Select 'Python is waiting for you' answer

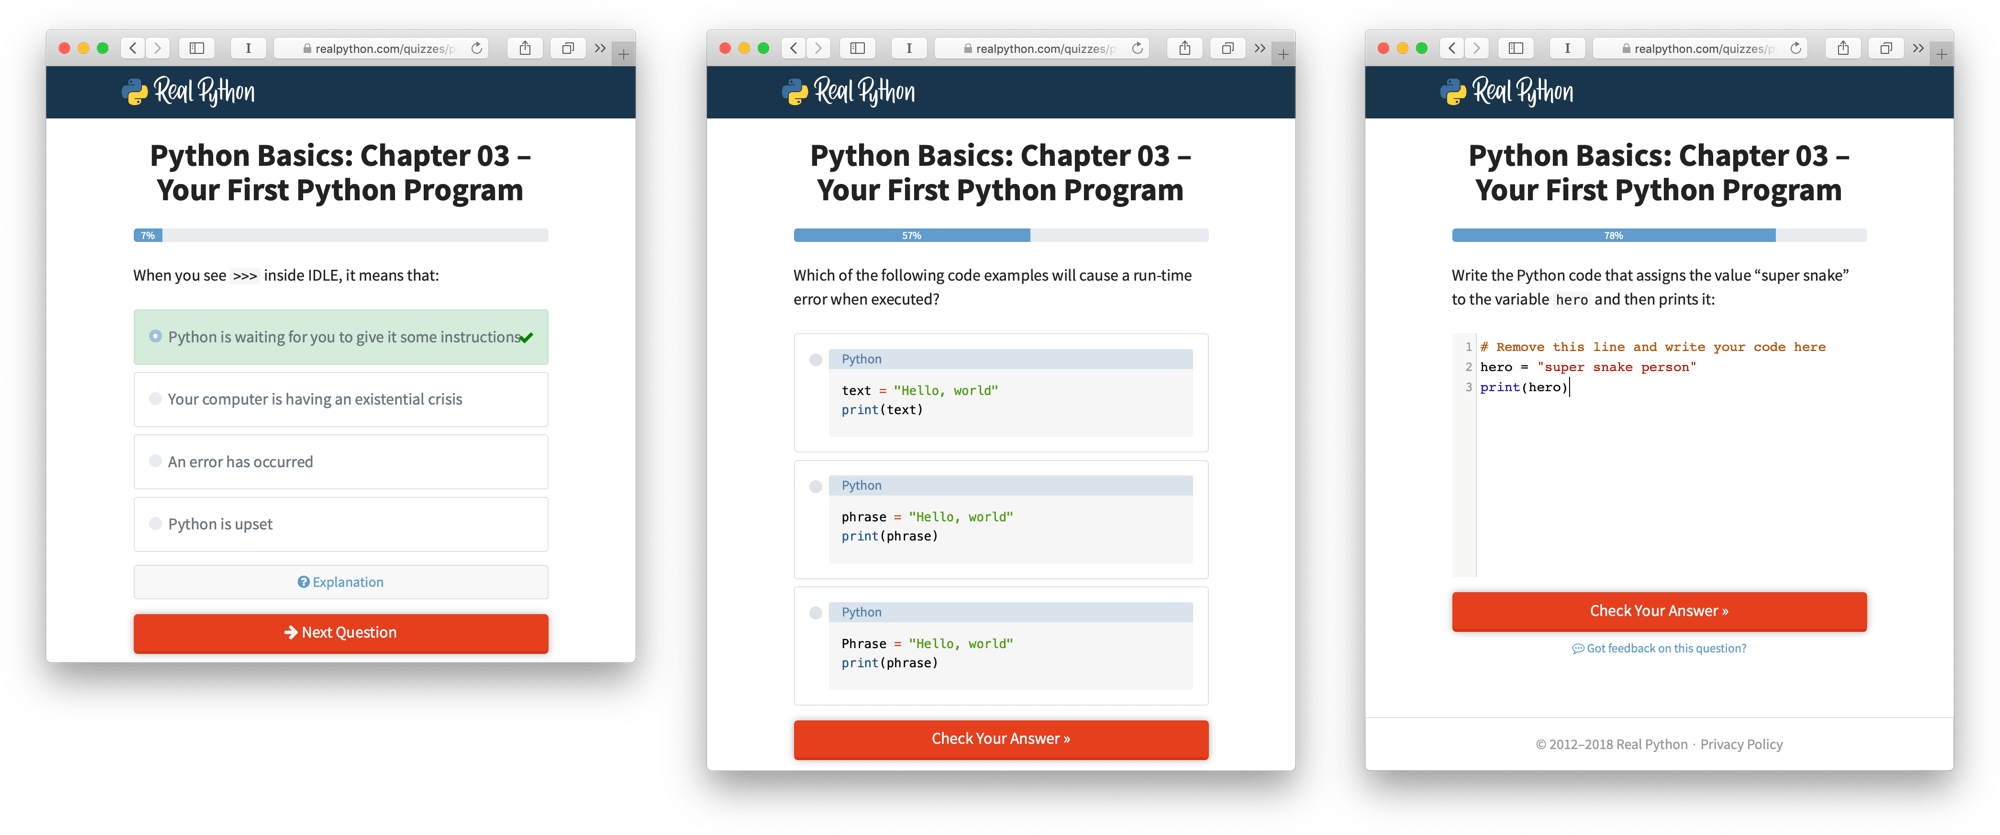[x=341, y=337]
